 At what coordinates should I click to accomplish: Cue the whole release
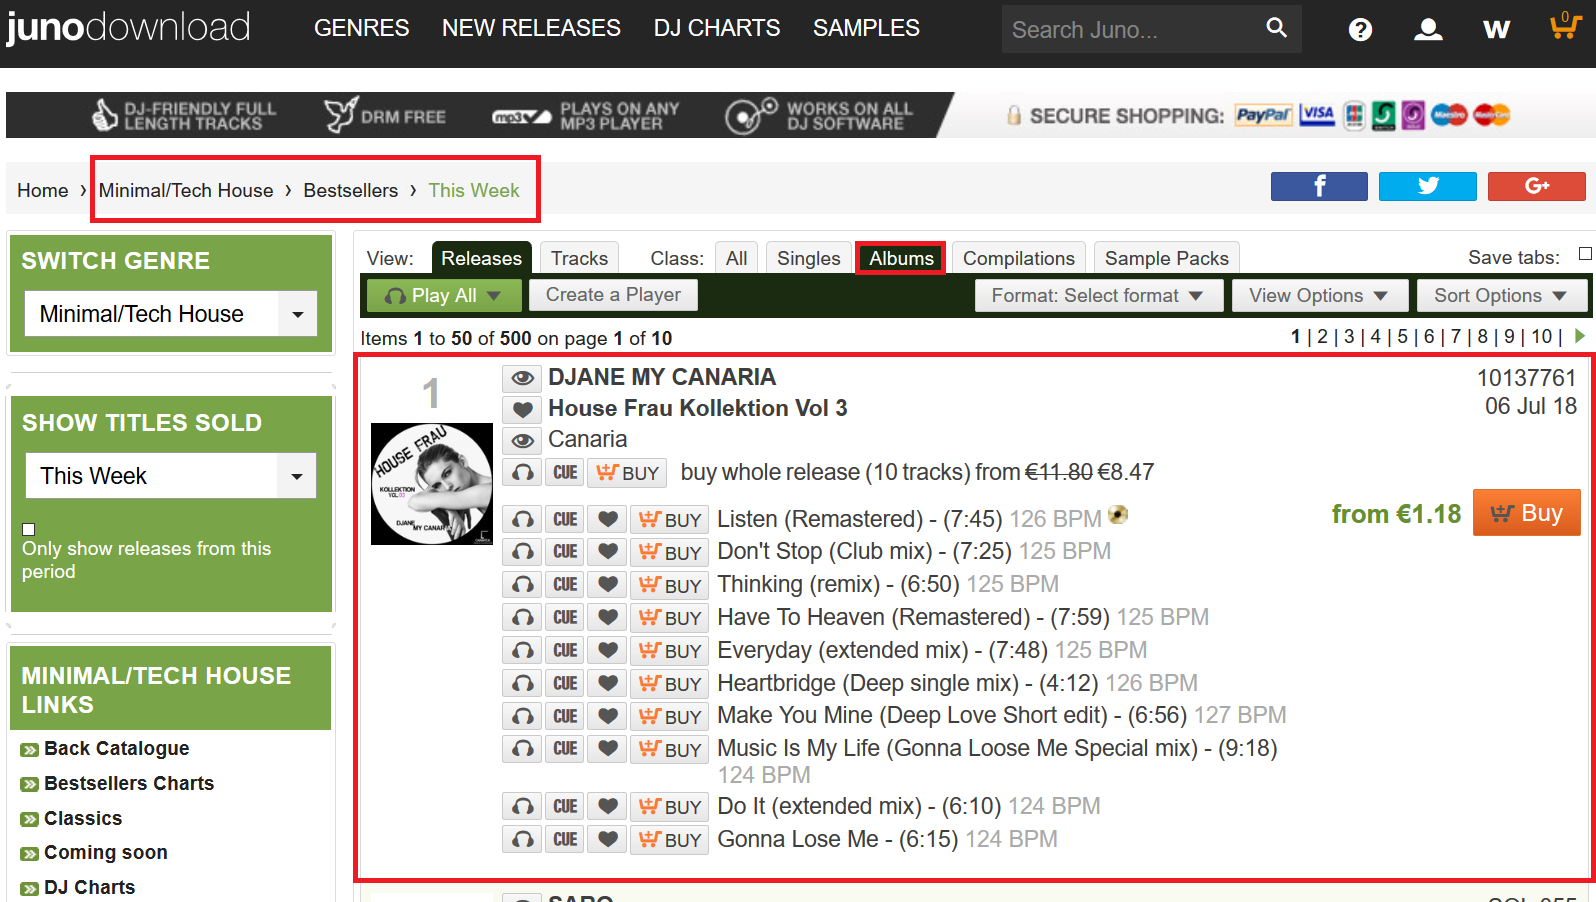coord(565,472)
